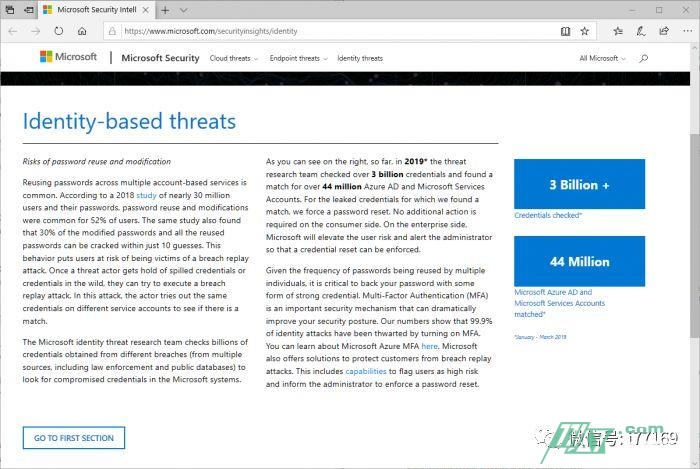Click the browser Back arrow
The image size is (700, 469).
[x=13, y=31]
